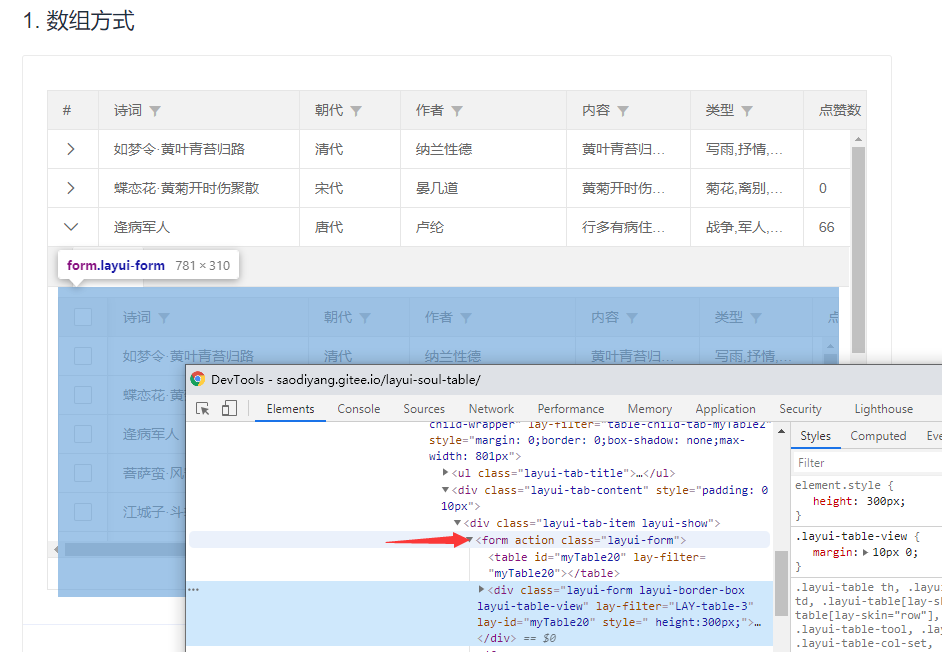The image size is (942, 652).
Task: Click the 内容 filter icon in the child table header
Action: coord(632,318)
